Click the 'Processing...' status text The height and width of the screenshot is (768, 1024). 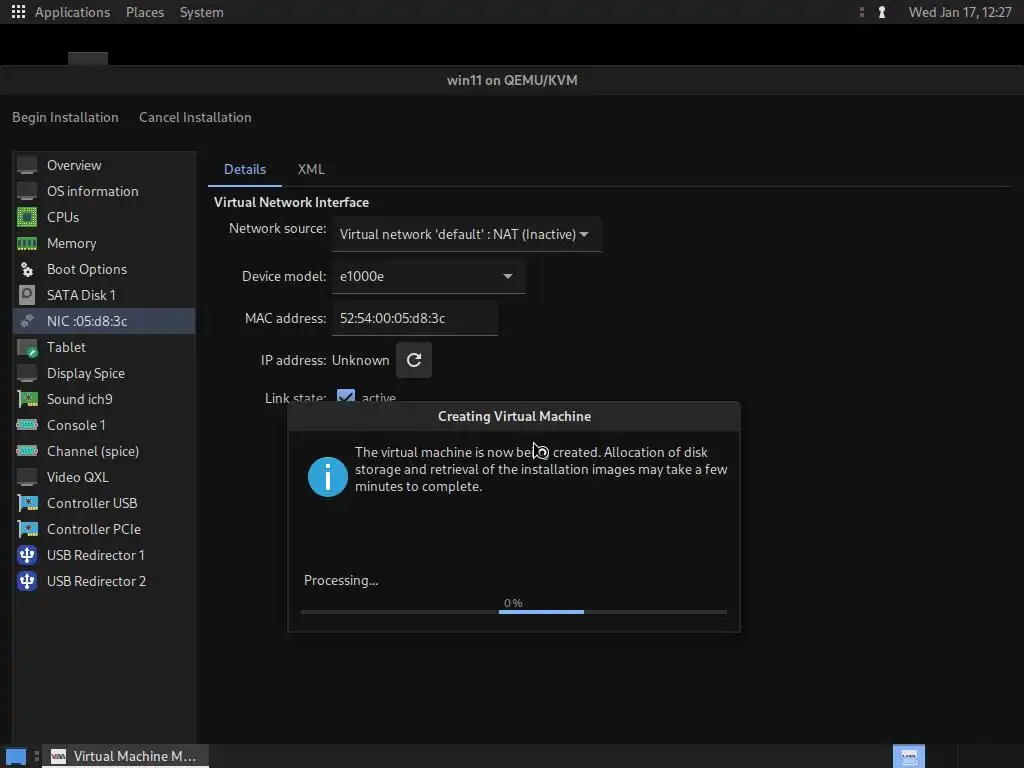click(341, 581)
